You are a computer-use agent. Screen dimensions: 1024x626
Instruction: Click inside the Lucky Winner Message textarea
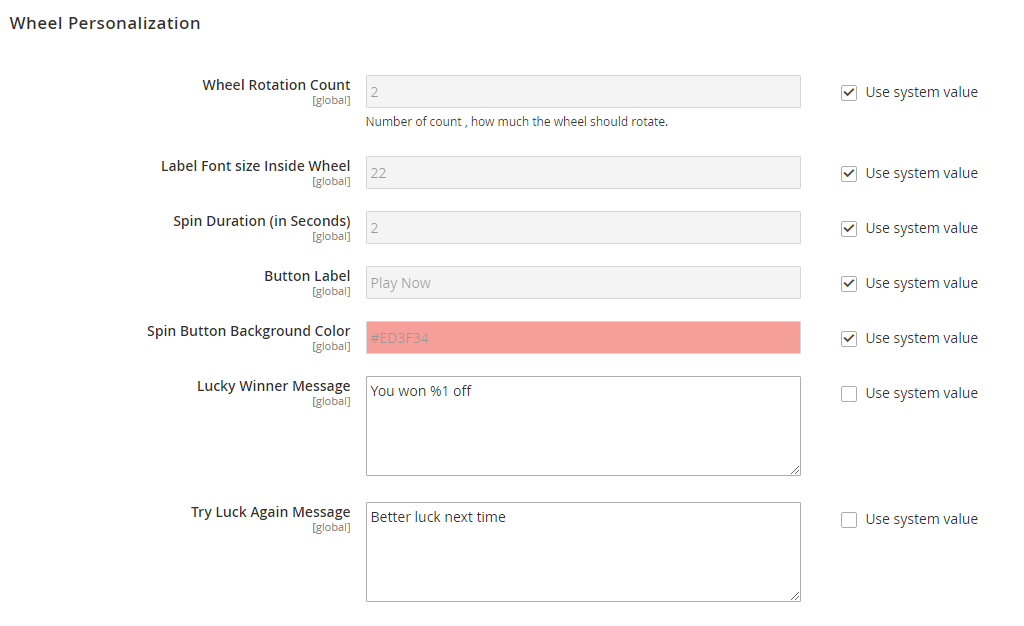click(x=583, y=426)
